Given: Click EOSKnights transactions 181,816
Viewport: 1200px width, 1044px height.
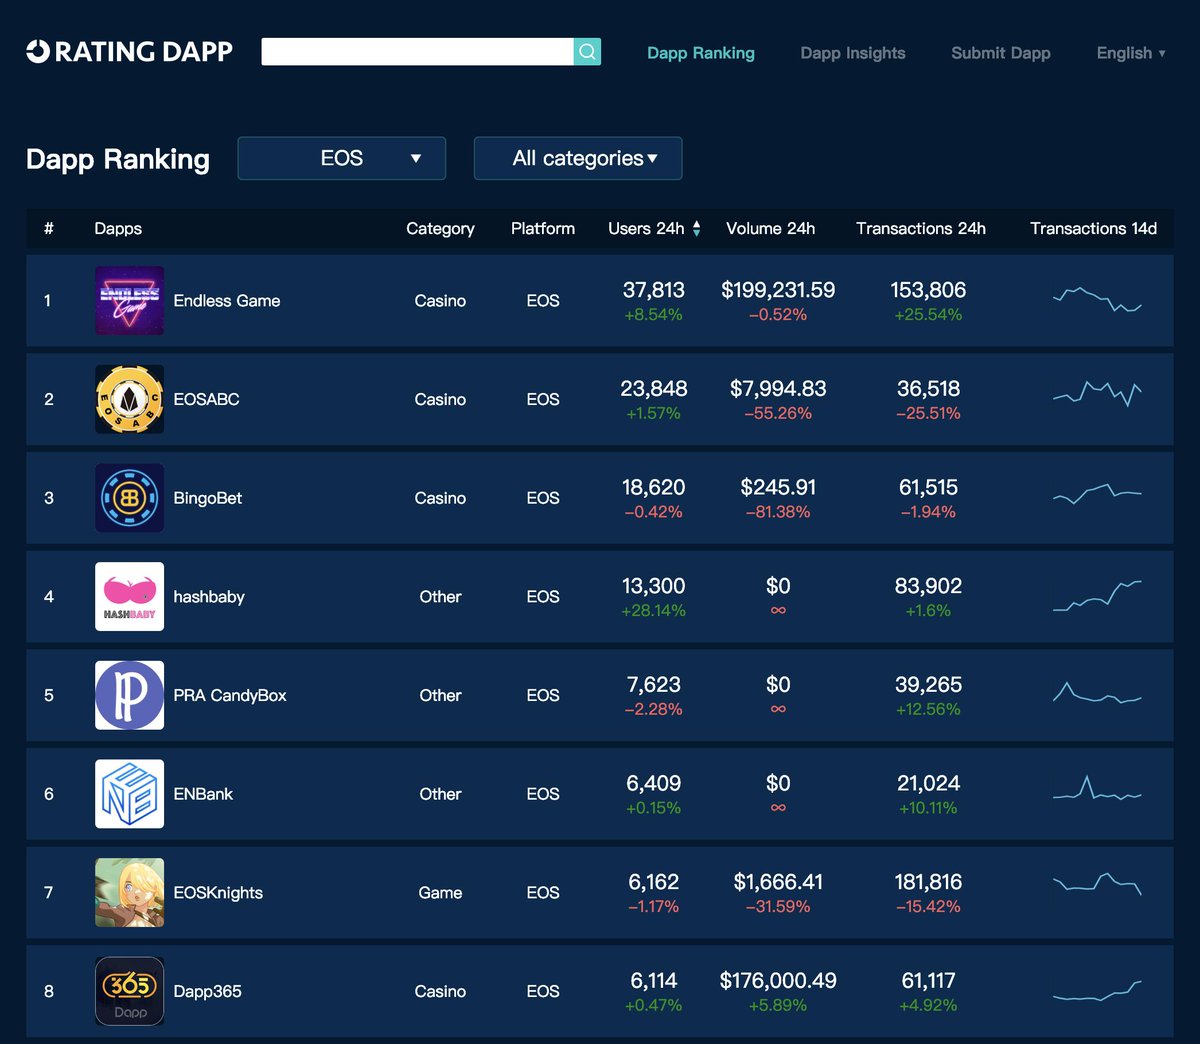Looking at the screenshot, I should [928, 882].
